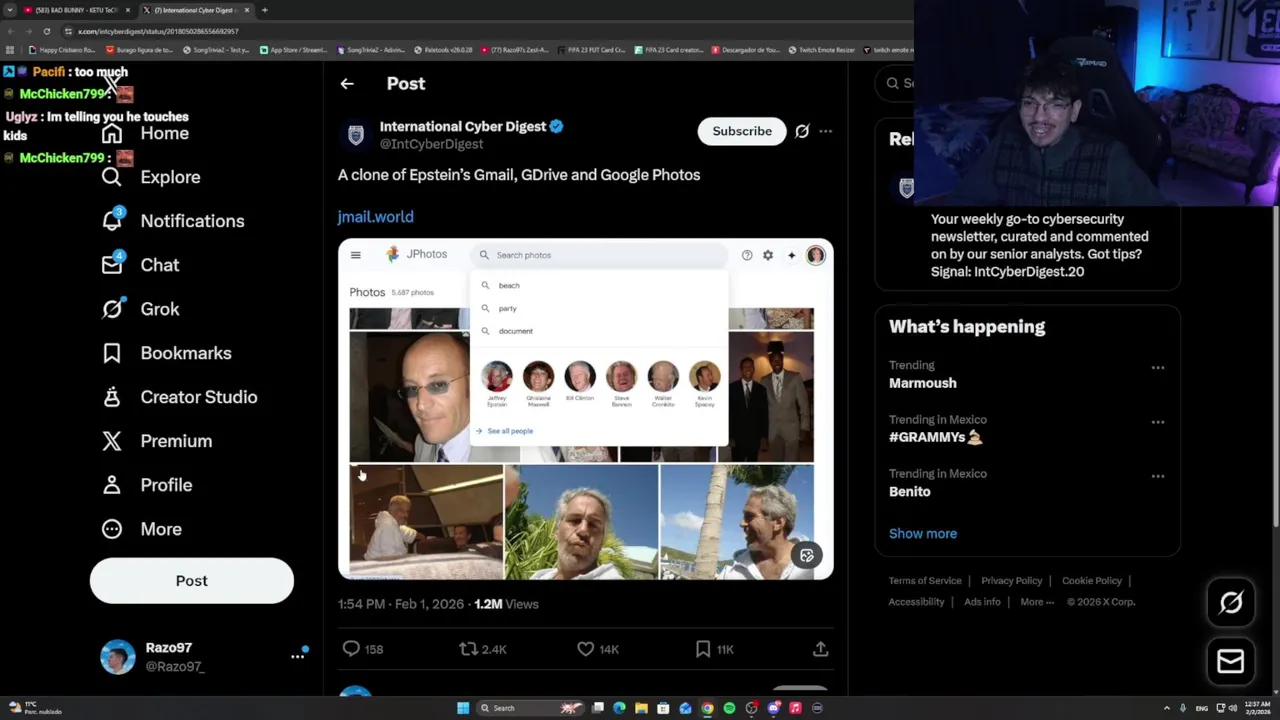Open Windows Start menu on taskbar
1280x720 pixels.
(x=463, y=708)
